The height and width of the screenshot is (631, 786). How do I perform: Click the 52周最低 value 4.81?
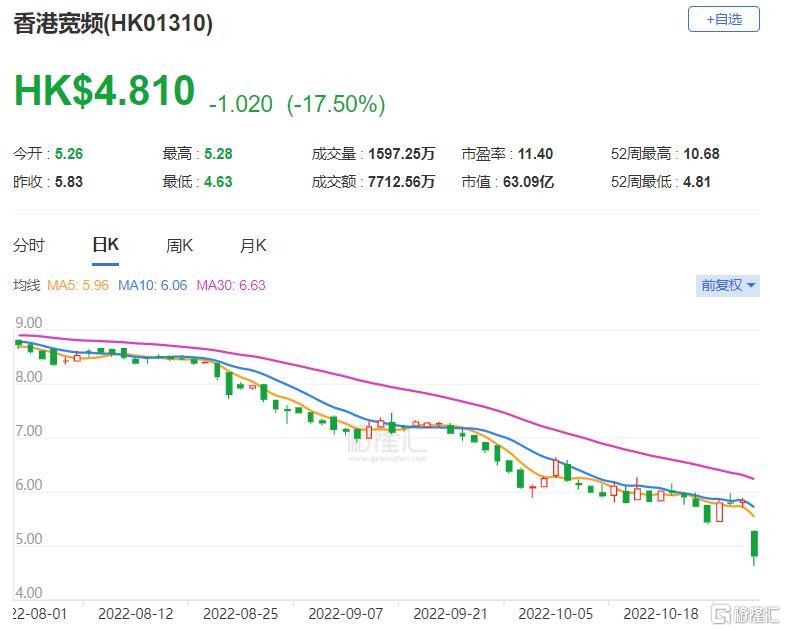click(x=697, y=181)
